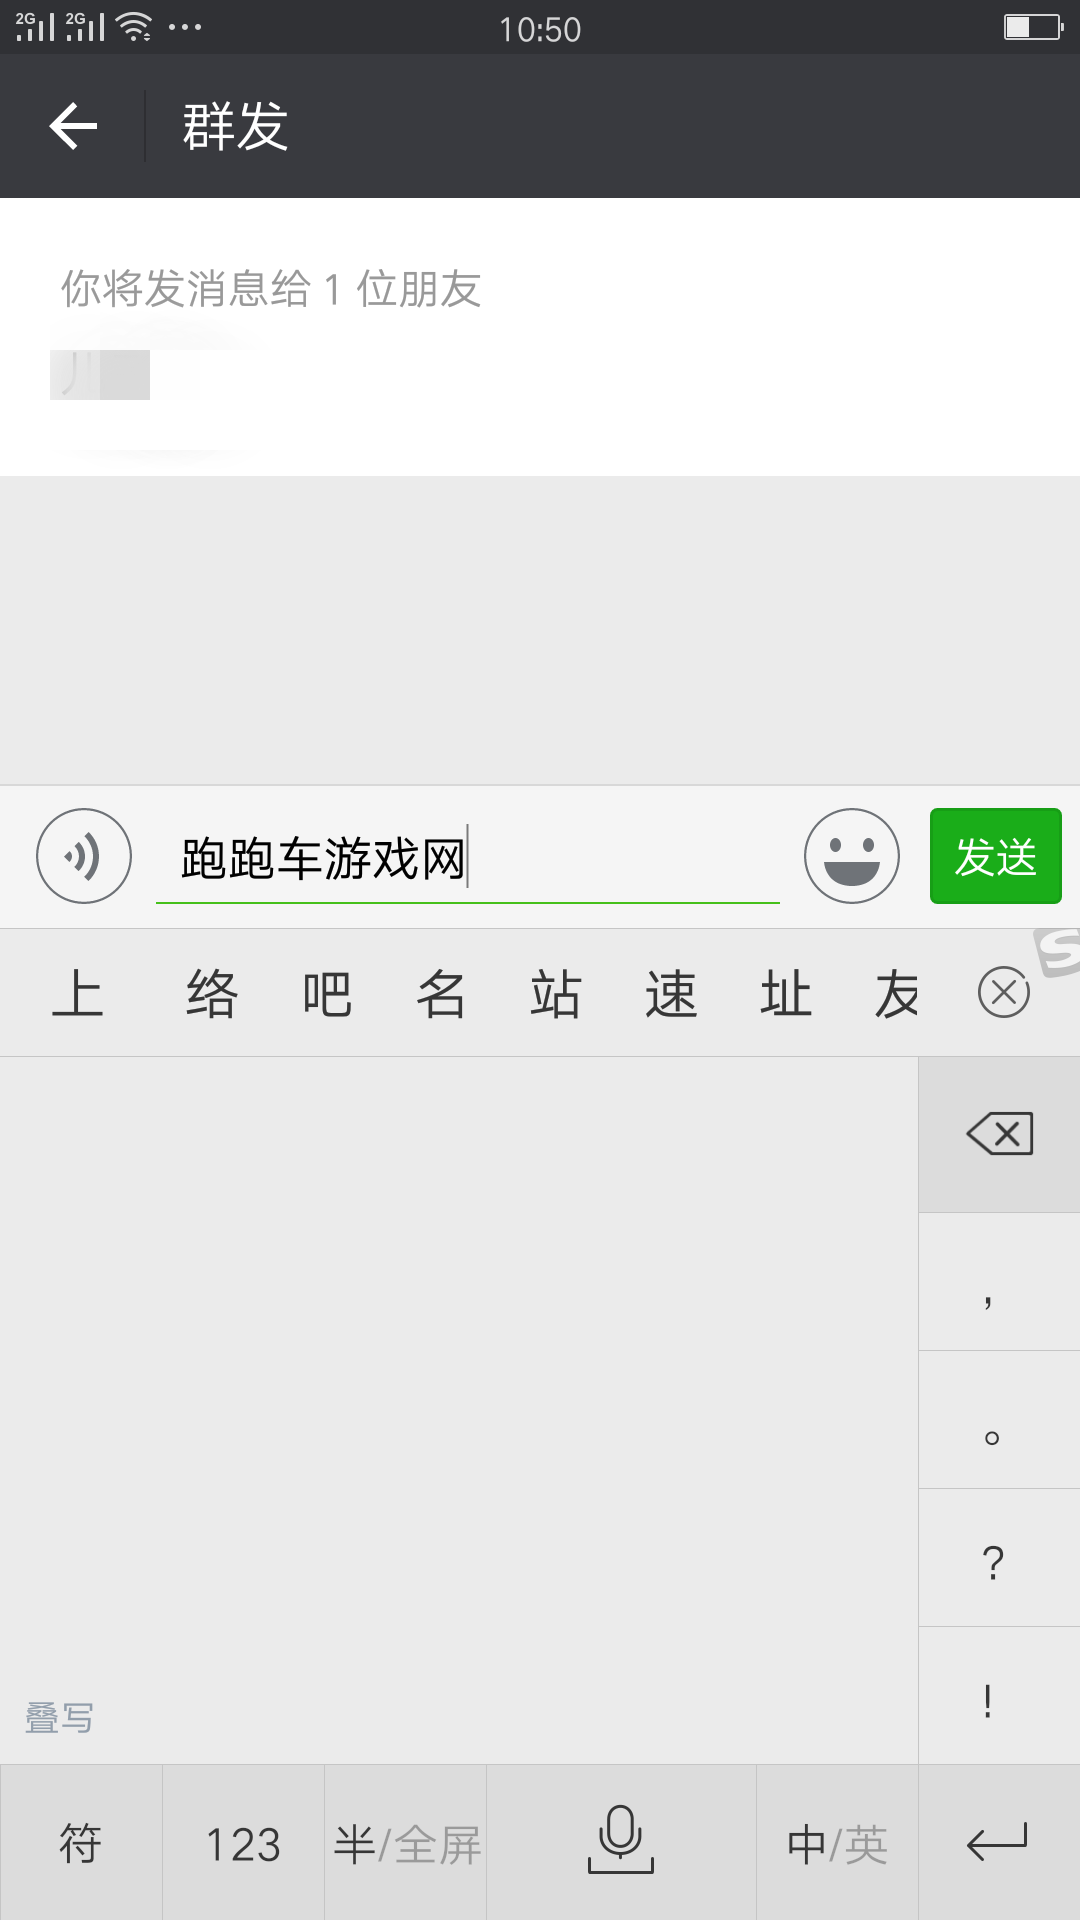Insert the question mark punctuation key
The width and height of the screenshot is (1080, 1920).
999,1558
